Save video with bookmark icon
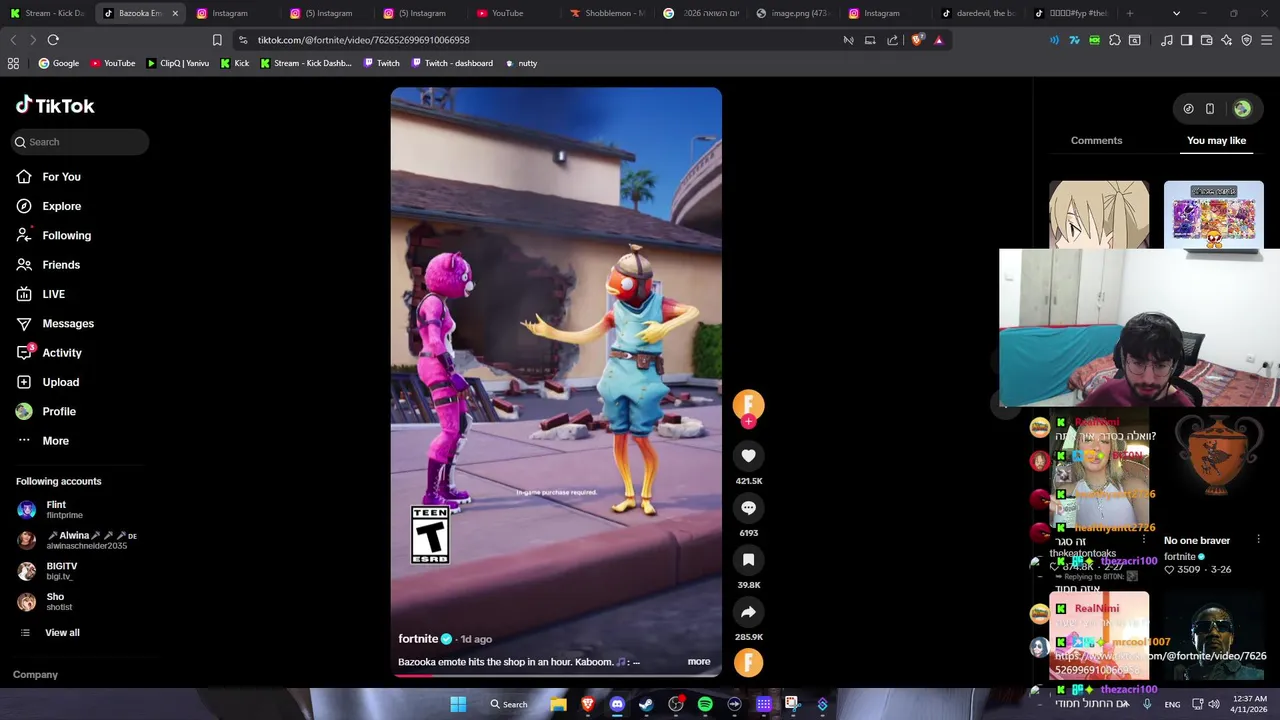This screenshot has height=720, width=1280. [x=748, y=560]
